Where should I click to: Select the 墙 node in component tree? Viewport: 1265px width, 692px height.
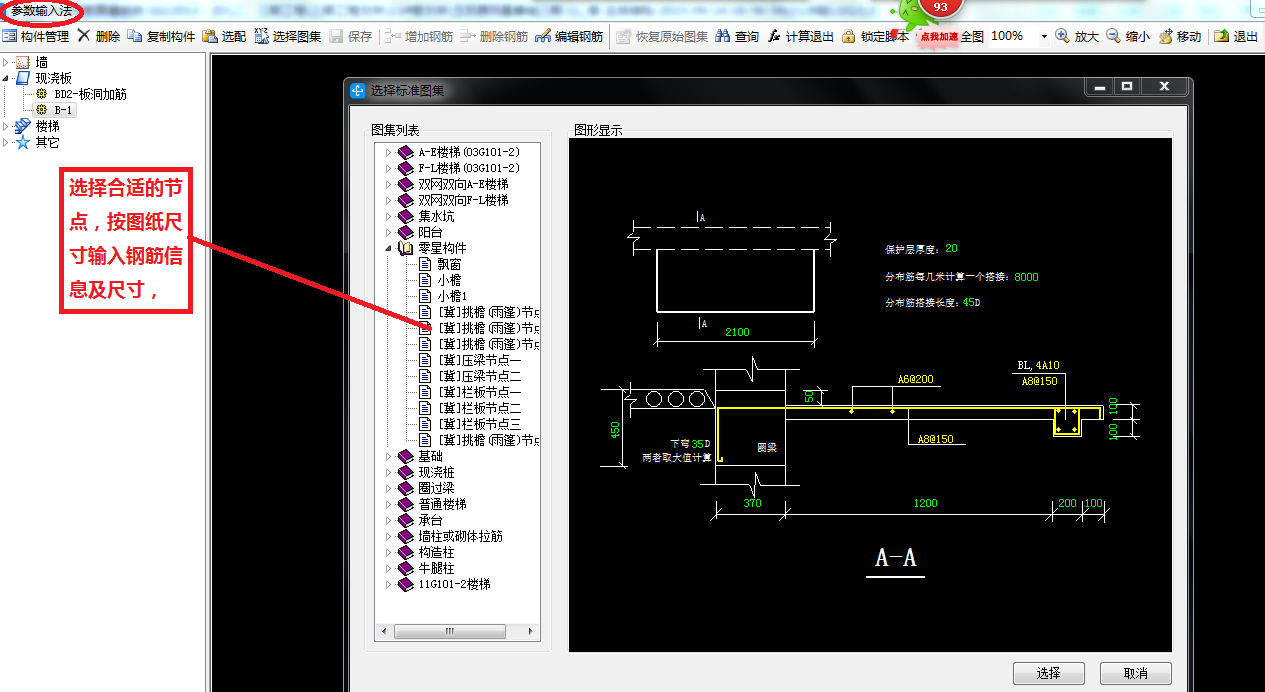(x=41, y=62)
